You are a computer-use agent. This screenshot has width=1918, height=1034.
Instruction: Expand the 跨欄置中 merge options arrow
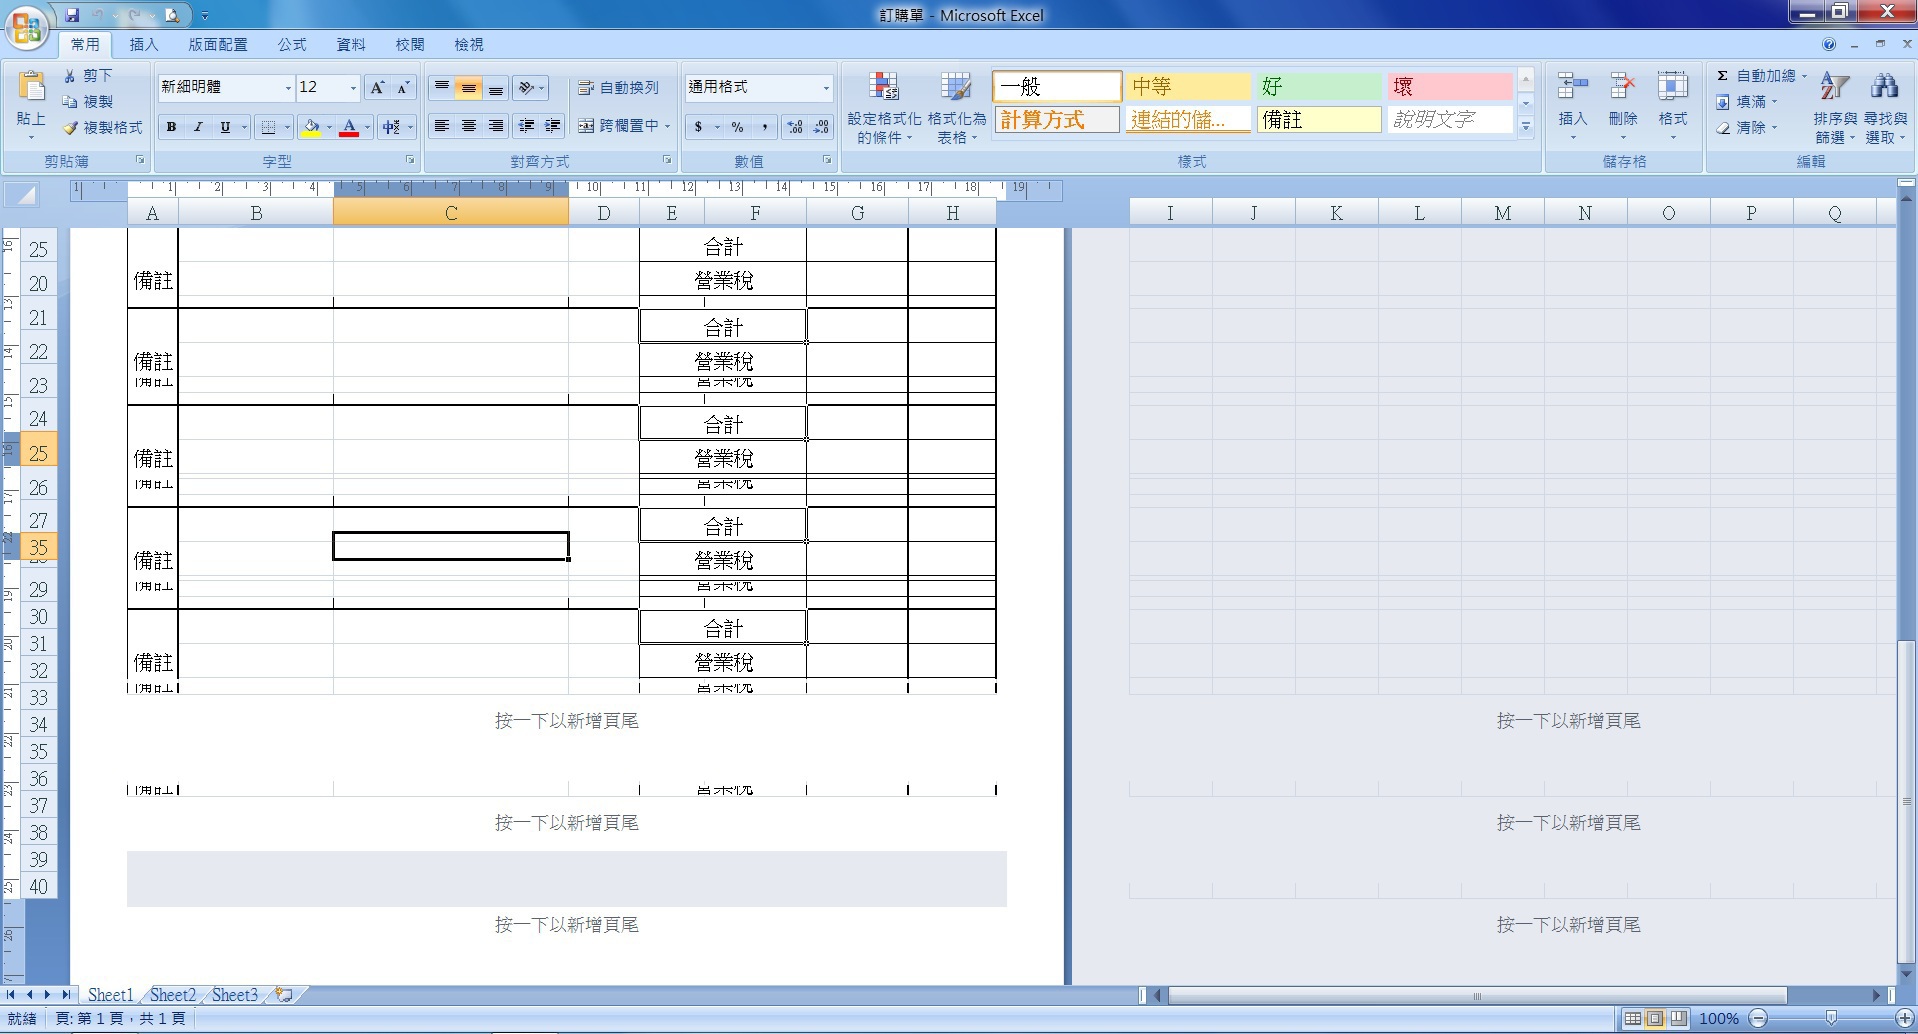coord(667,126)
